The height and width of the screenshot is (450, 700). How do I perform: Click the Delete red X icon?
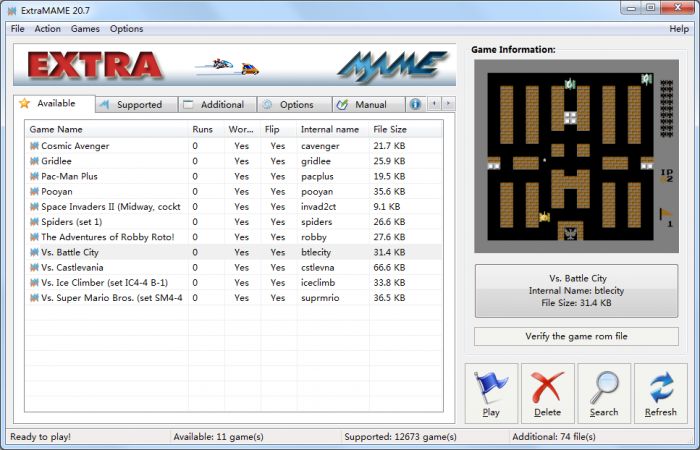click(547, 393)
